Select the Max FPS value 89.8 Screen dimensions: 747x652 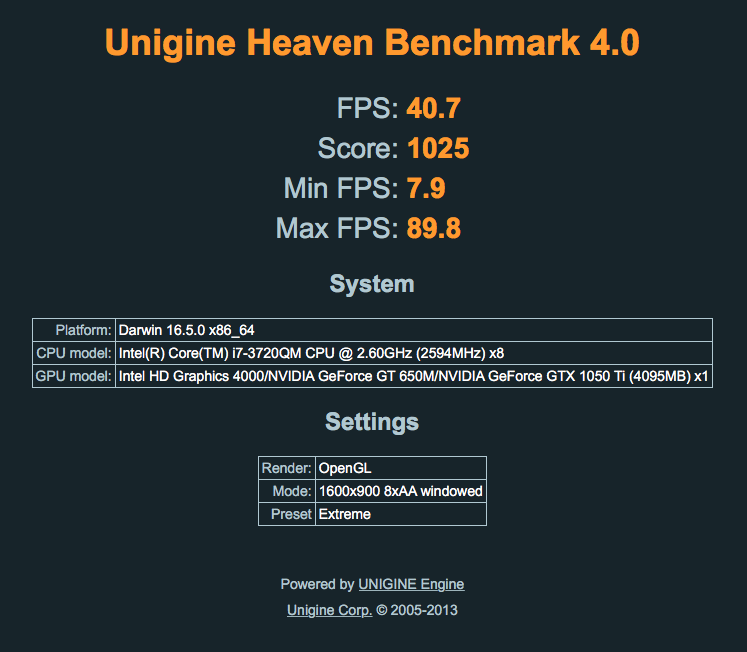(x=434, y=228)
